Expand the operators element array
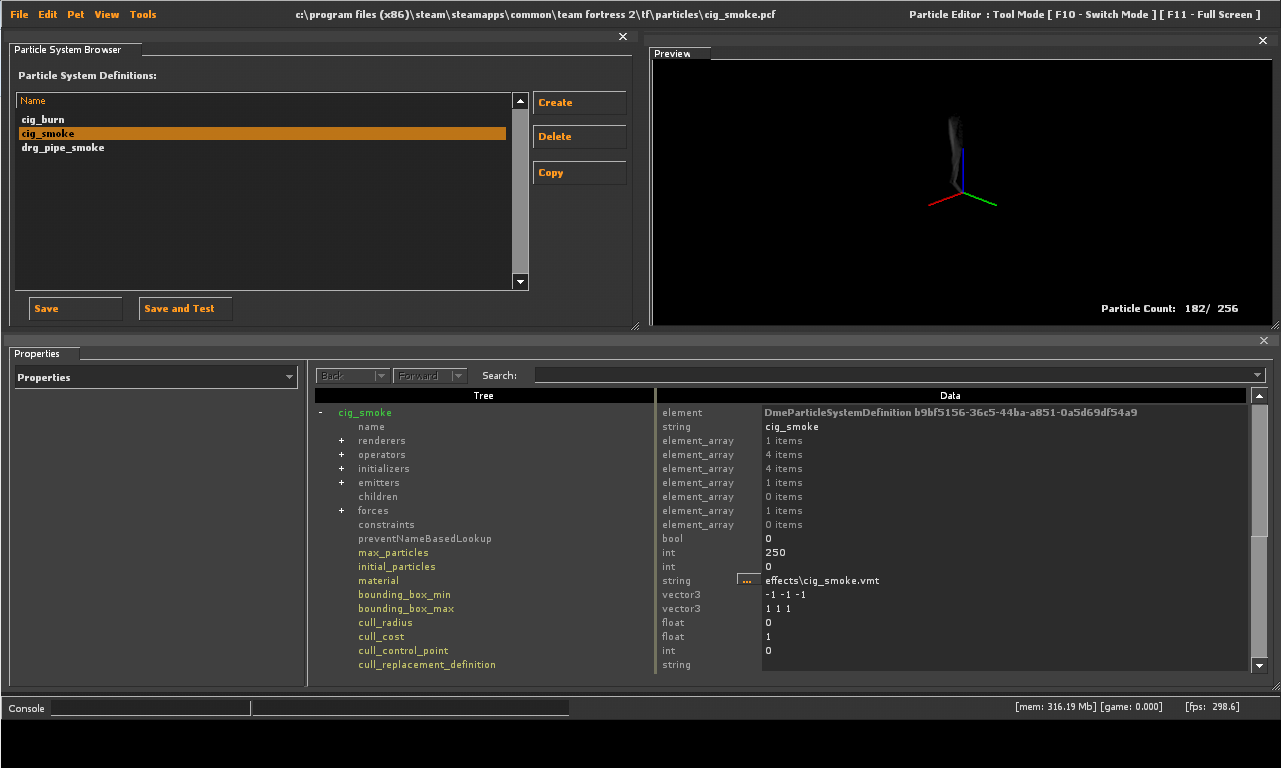Viewport: 1281px width, 768px height. tap(341, 455)
